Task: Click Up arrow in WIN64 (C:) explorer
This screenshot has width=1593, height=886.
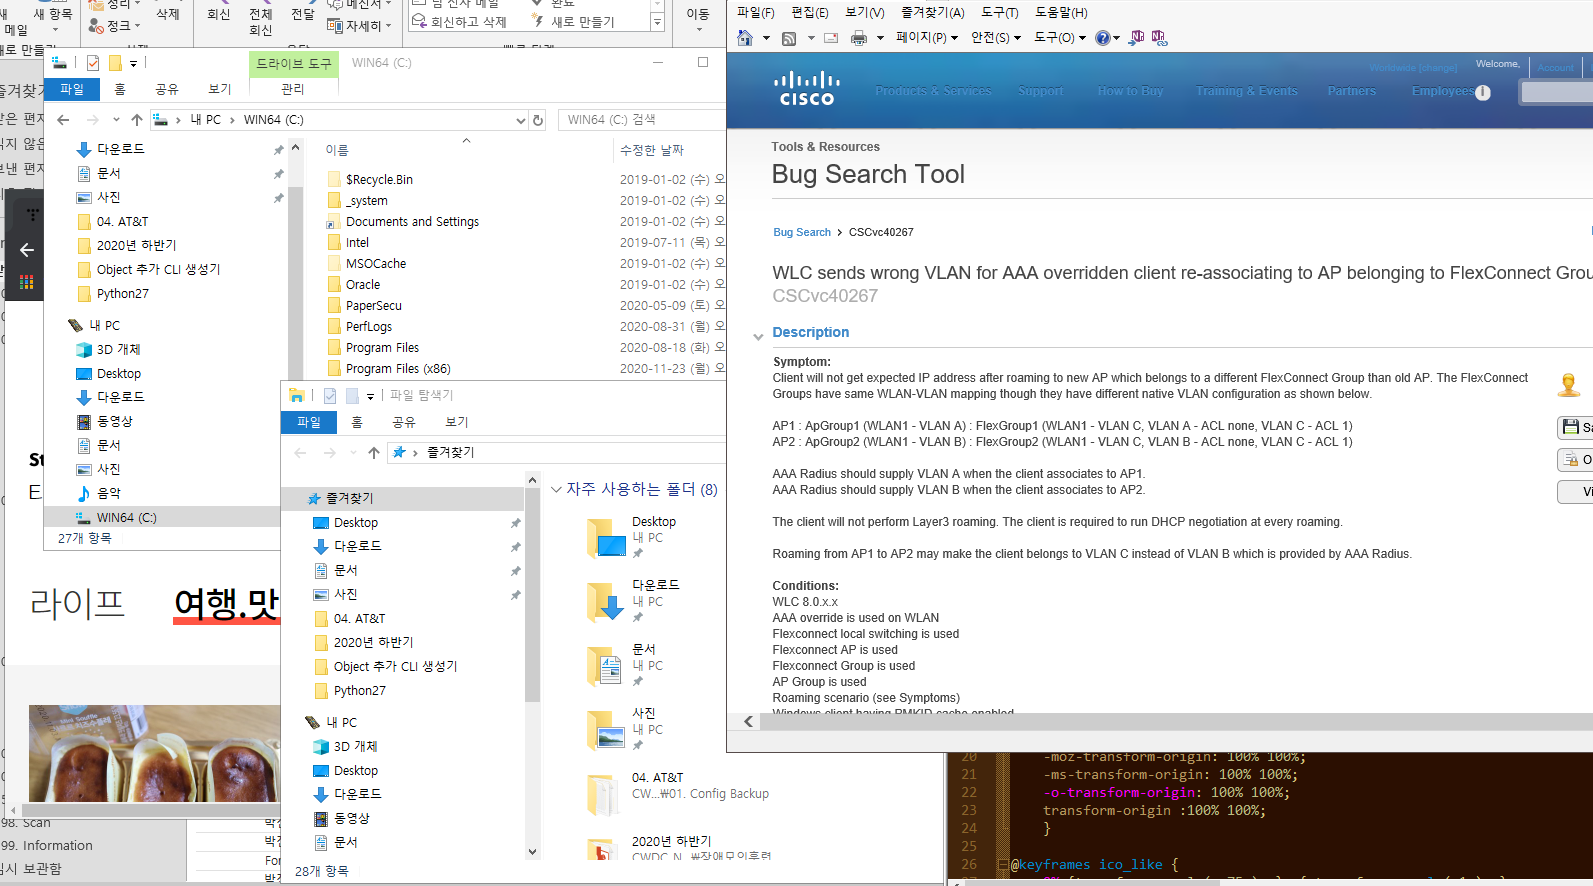Action: coord(137,120)
